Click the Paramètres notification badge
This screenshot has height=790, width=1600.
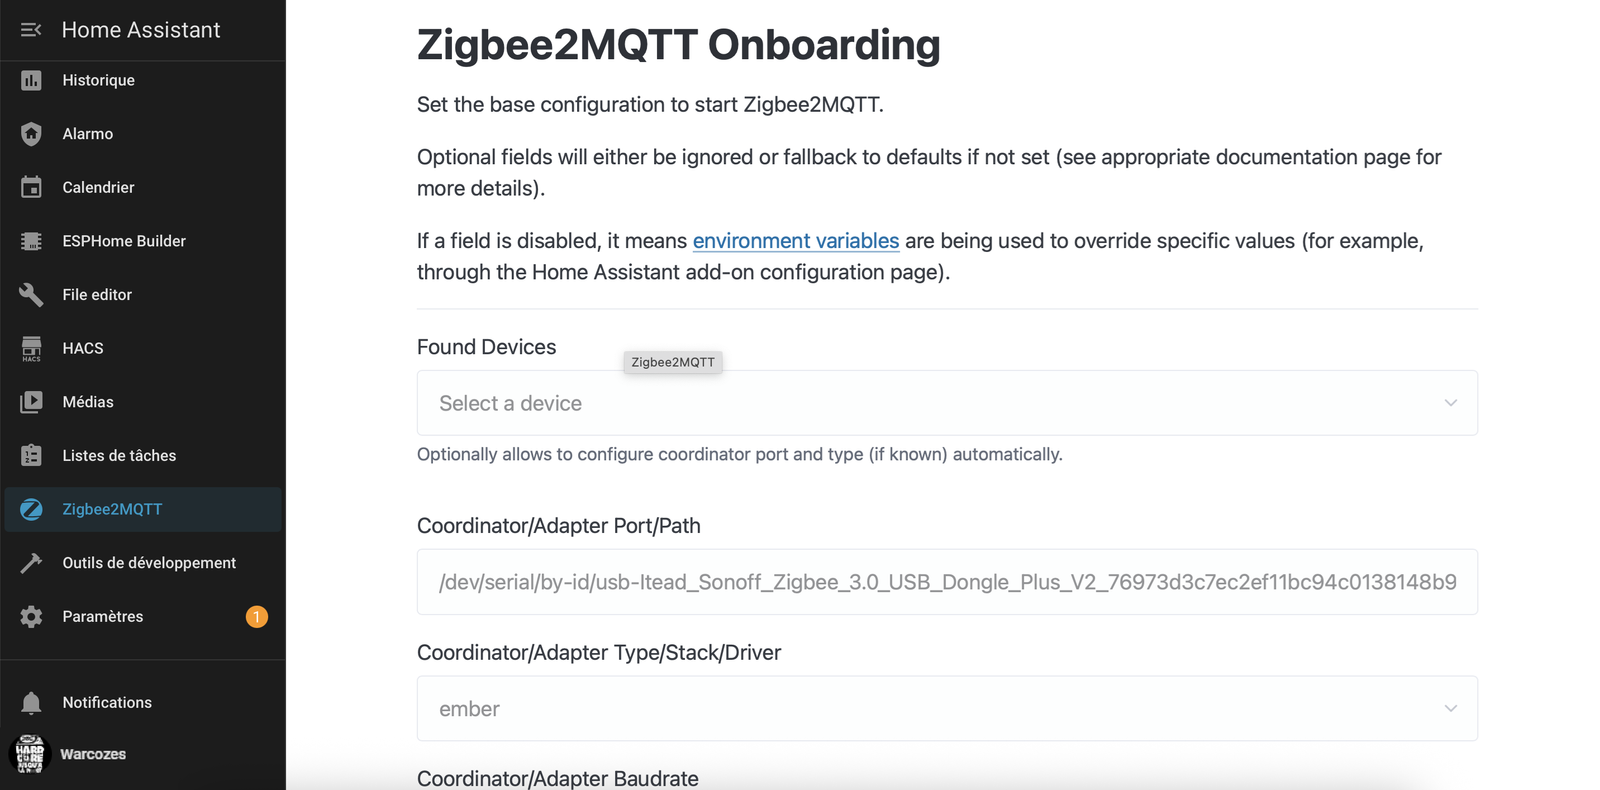point(256,617)
